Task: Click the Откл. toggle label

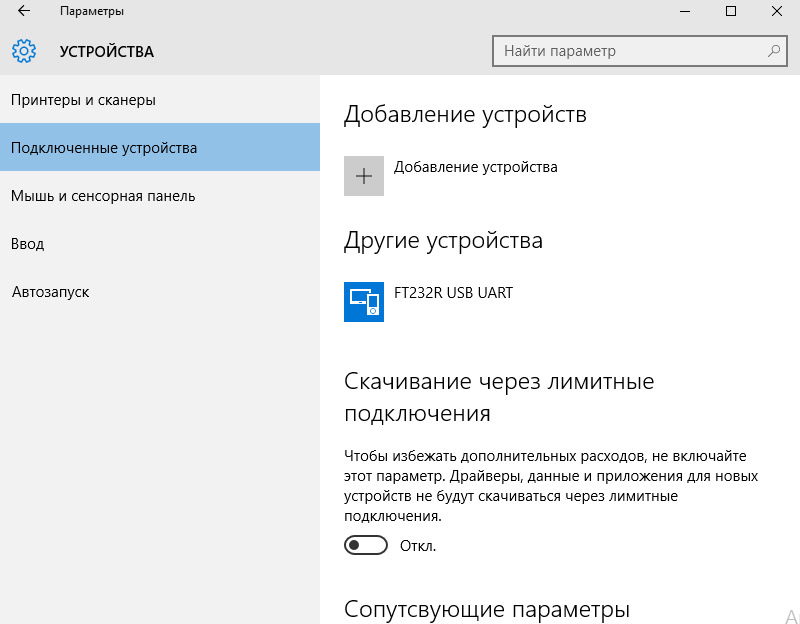Action: click(x=418, y=546)
